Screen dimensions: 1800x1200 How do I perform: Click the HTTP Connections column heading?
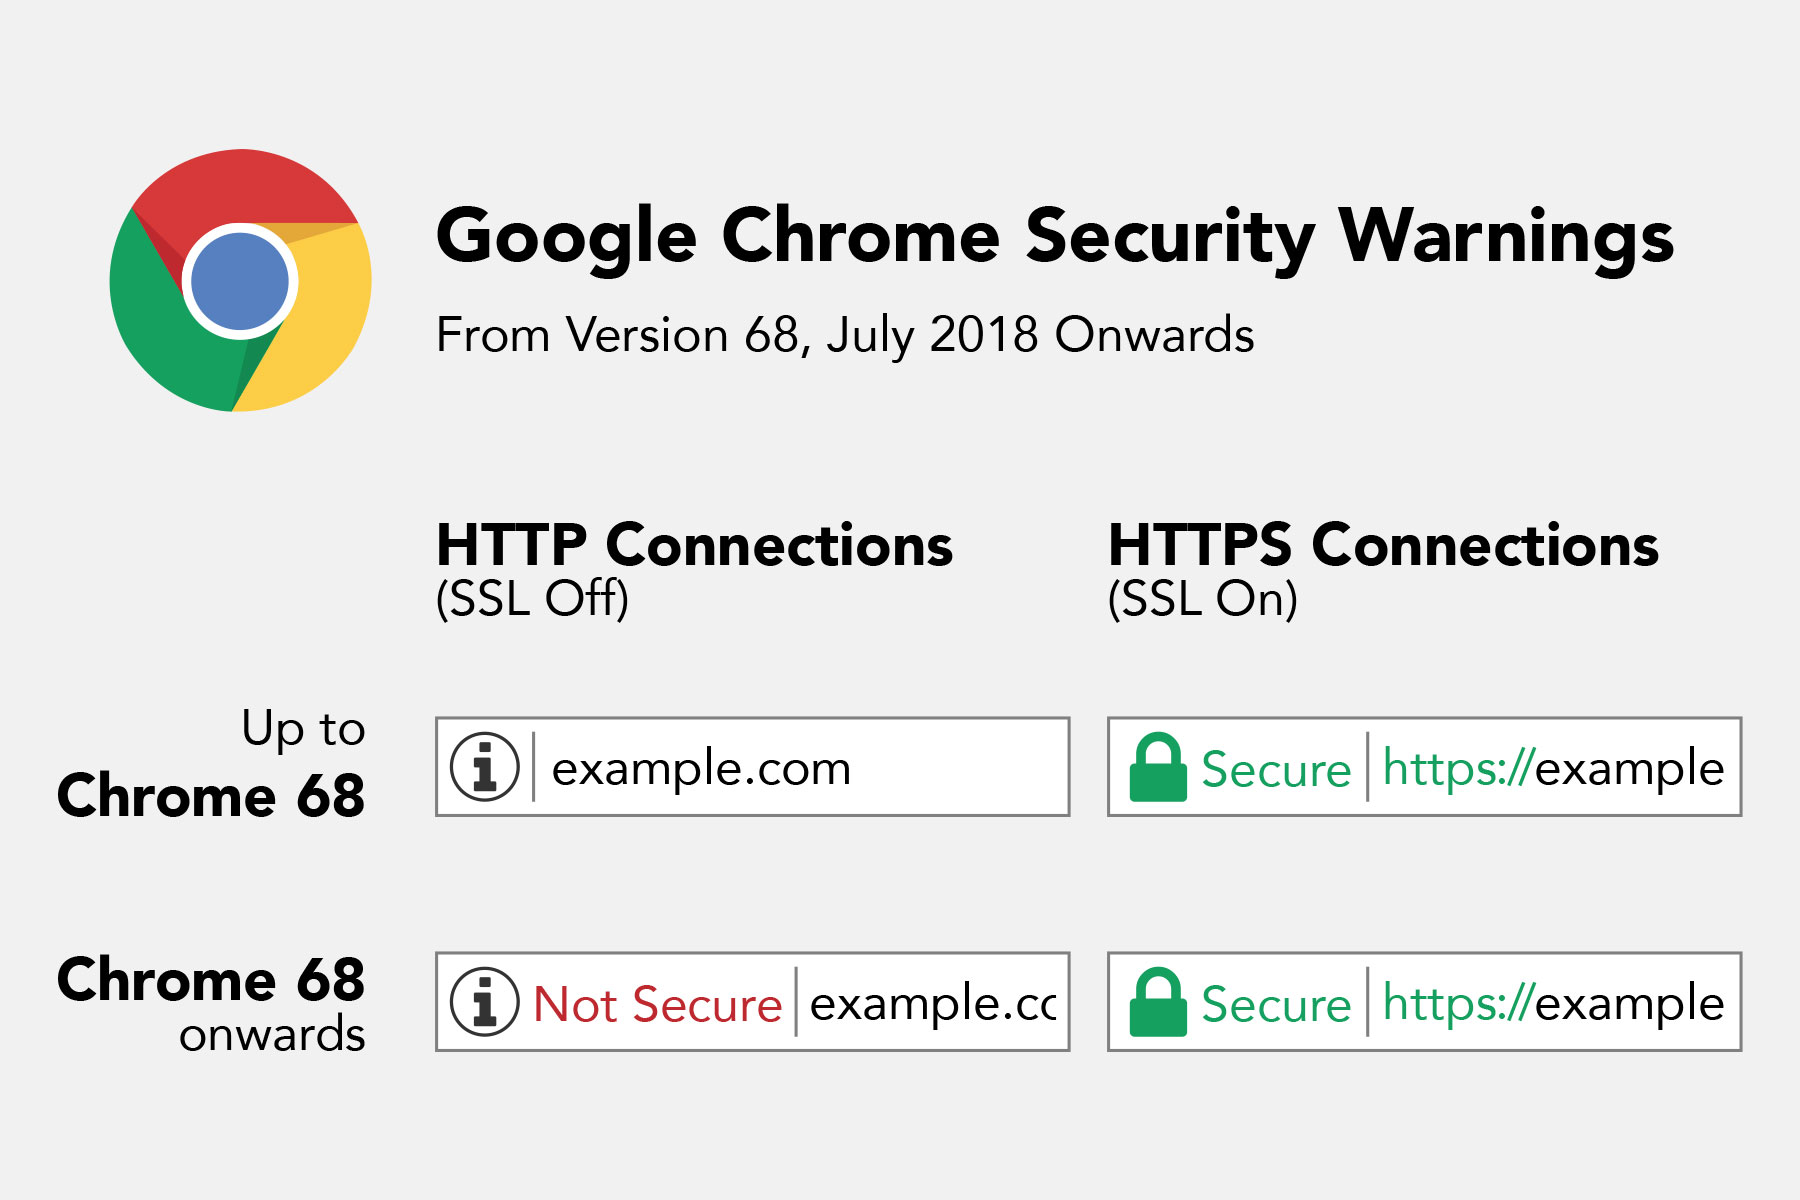point(694,546)
